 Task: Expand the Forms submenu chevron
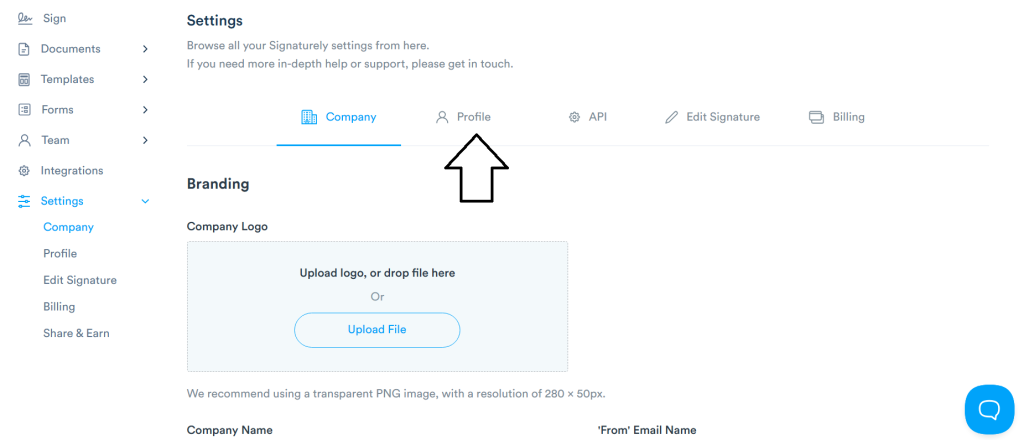pyautogui.click(x=146, y=110)
